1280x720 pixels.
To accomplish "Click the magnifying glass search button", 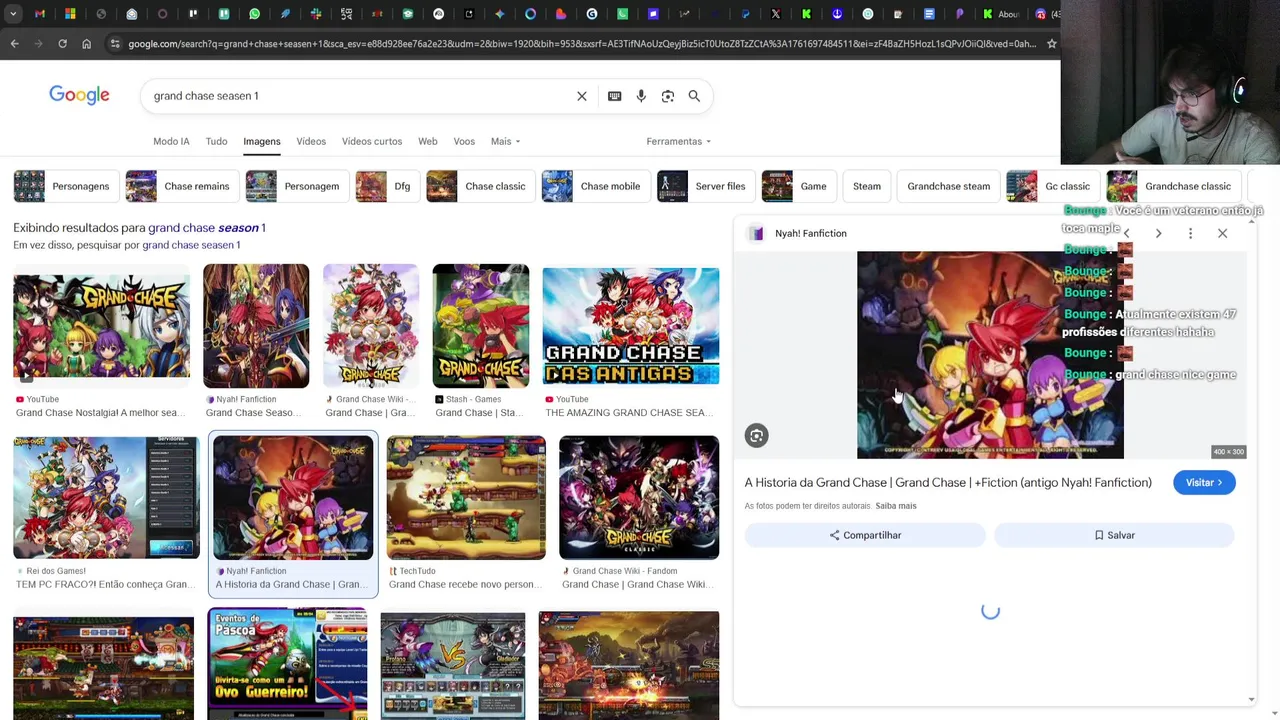I will click(x=694, y=96).
